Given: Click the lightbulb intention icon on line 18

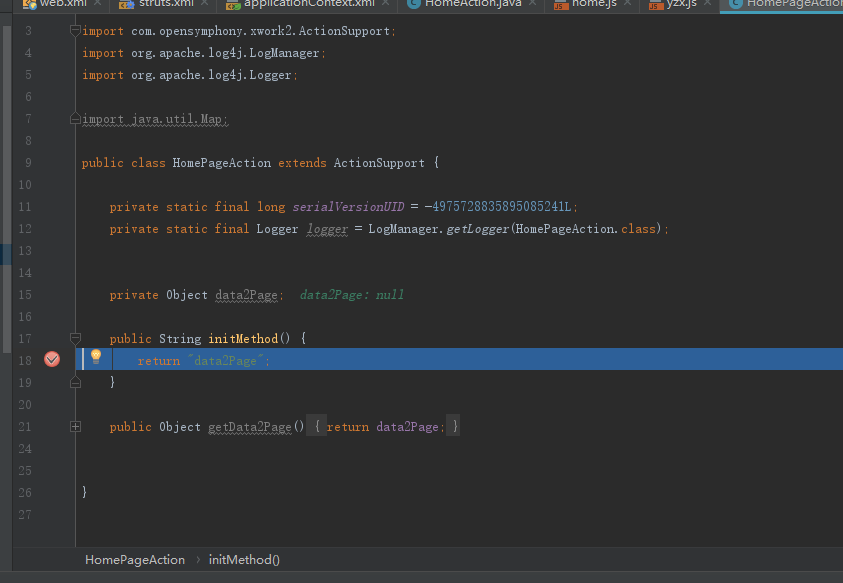Looking at the screenshot, I should (x=96, y=357).
